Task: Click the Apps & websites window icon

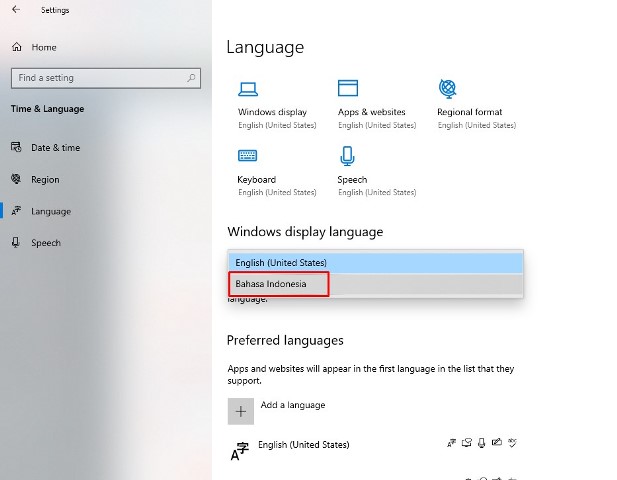Action: click(348, 88)
